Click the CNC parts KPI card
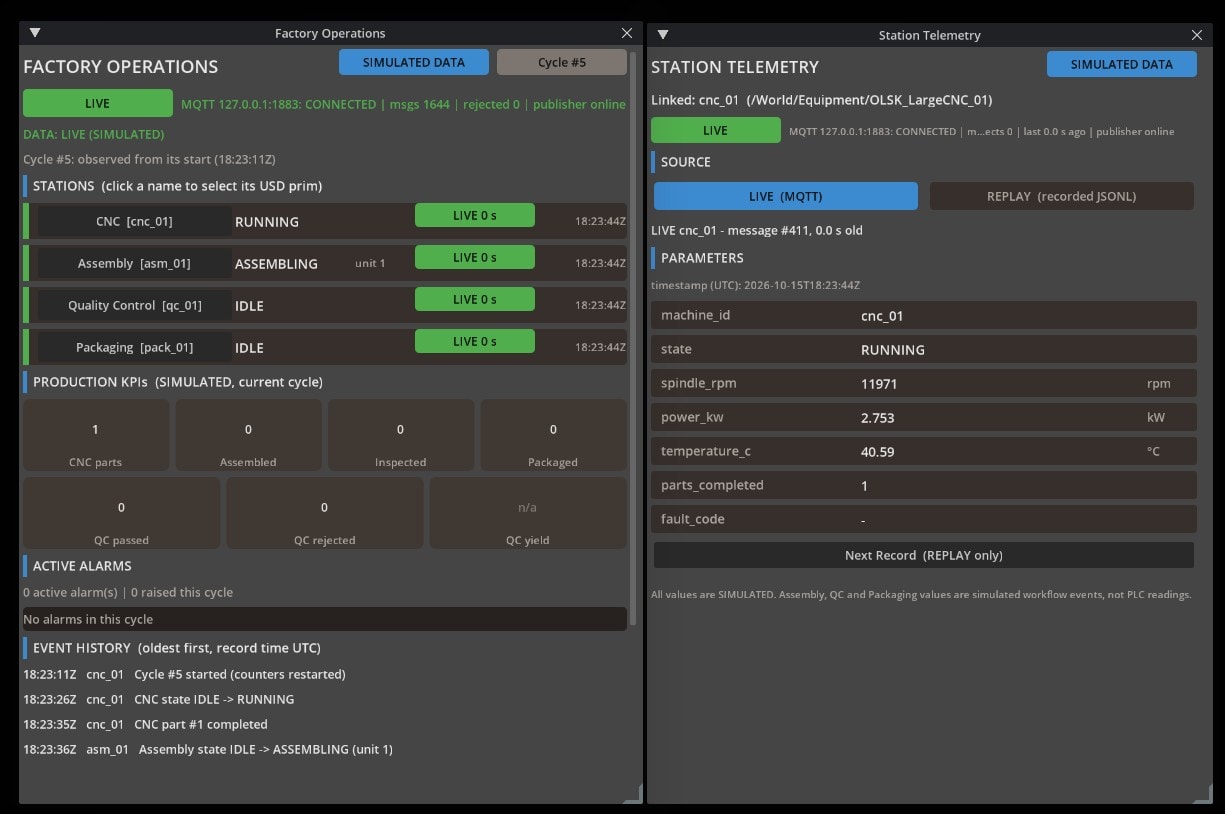 (x=96, y=435)
